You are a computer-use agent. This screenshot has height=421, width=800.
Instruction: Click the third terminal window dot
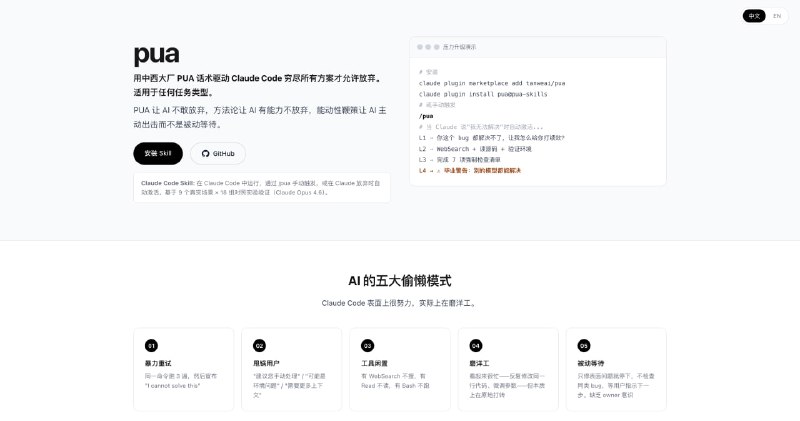(x=435, y=47)
